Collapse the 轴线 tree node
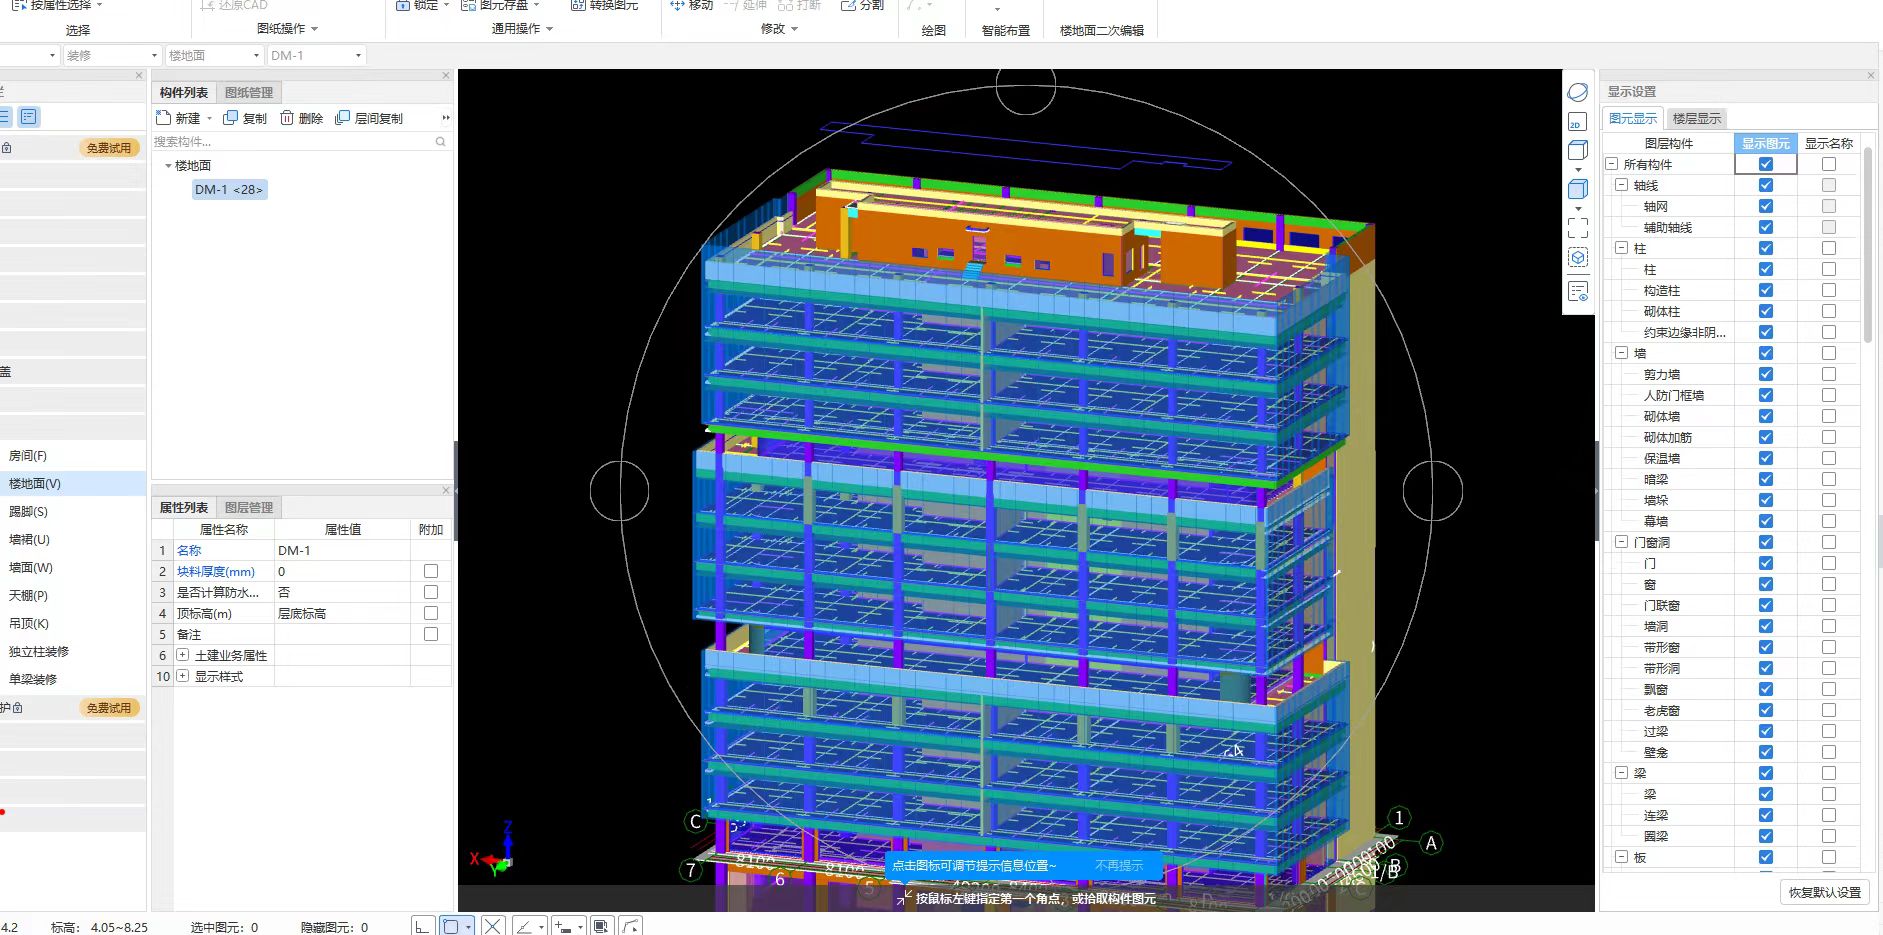This screenshot has height=935, width=1883. click(x=1622, y=185)
